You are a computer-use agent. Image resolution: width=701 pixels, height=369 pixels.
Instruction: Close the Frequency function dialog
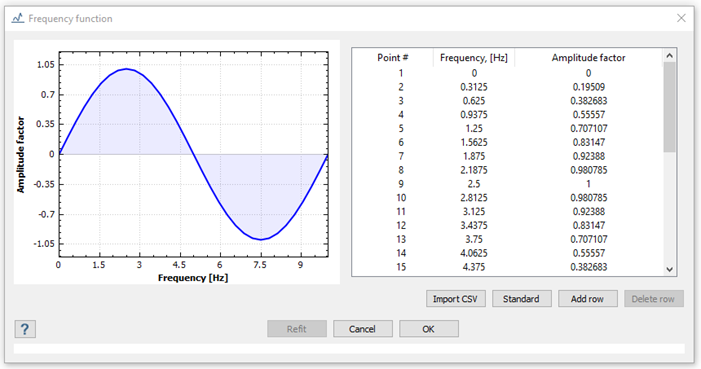681,18
